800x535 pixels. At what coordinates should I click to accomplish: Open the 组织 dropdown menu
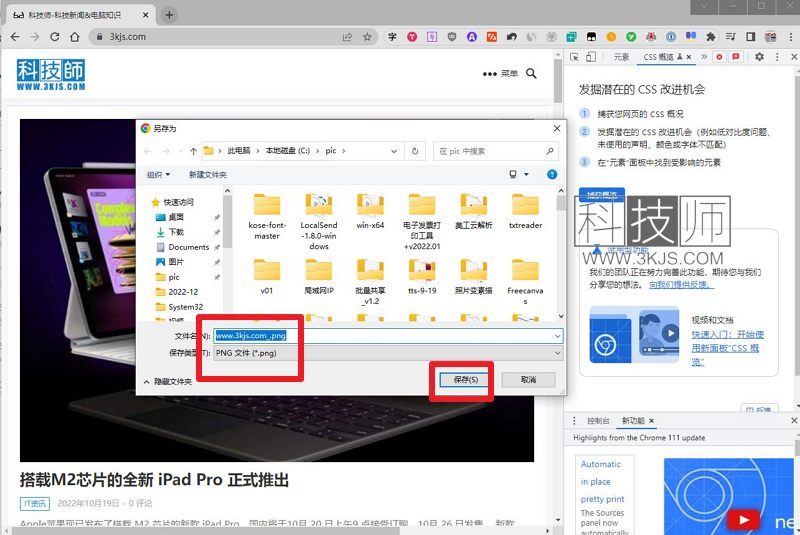click(158, 174)
